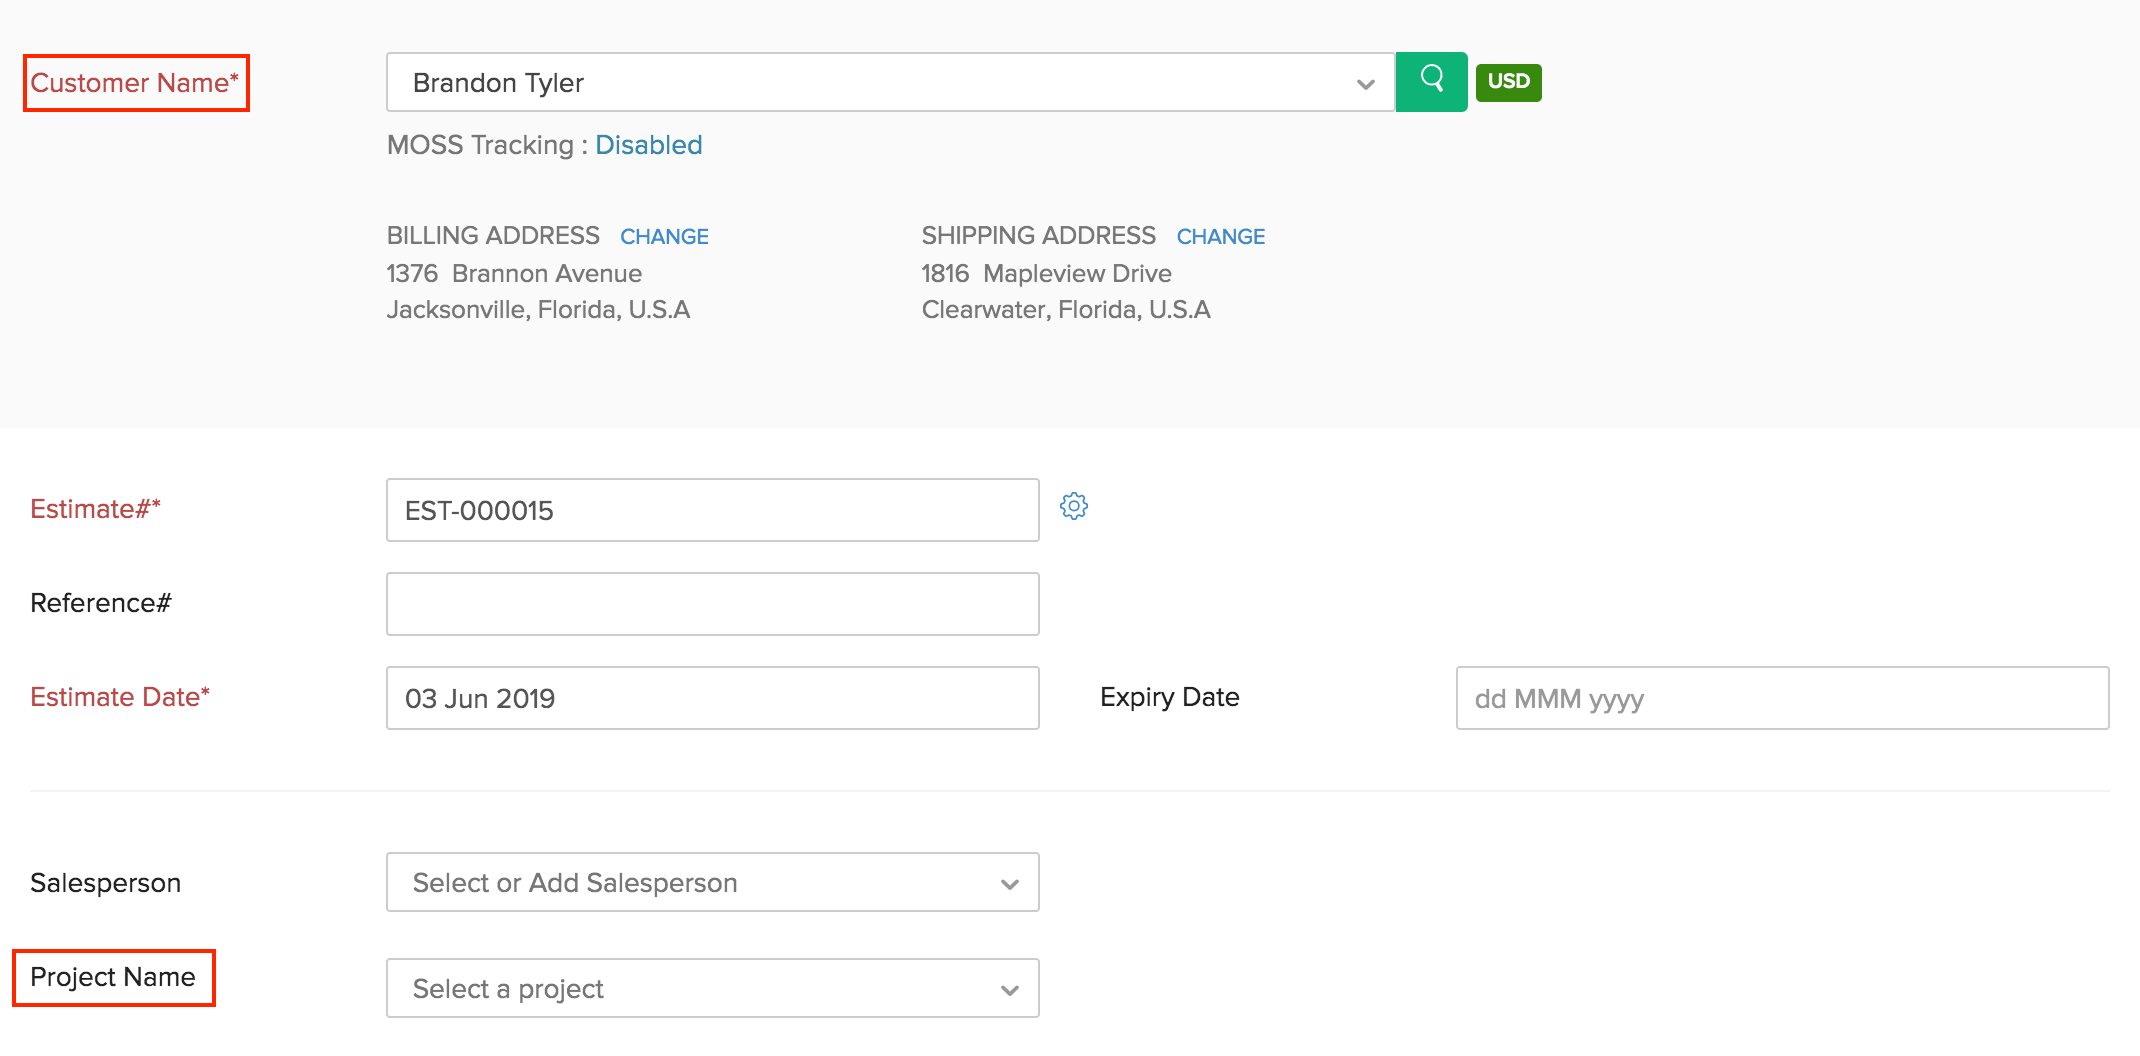Click the Project Name label

[x=113, y=977]
